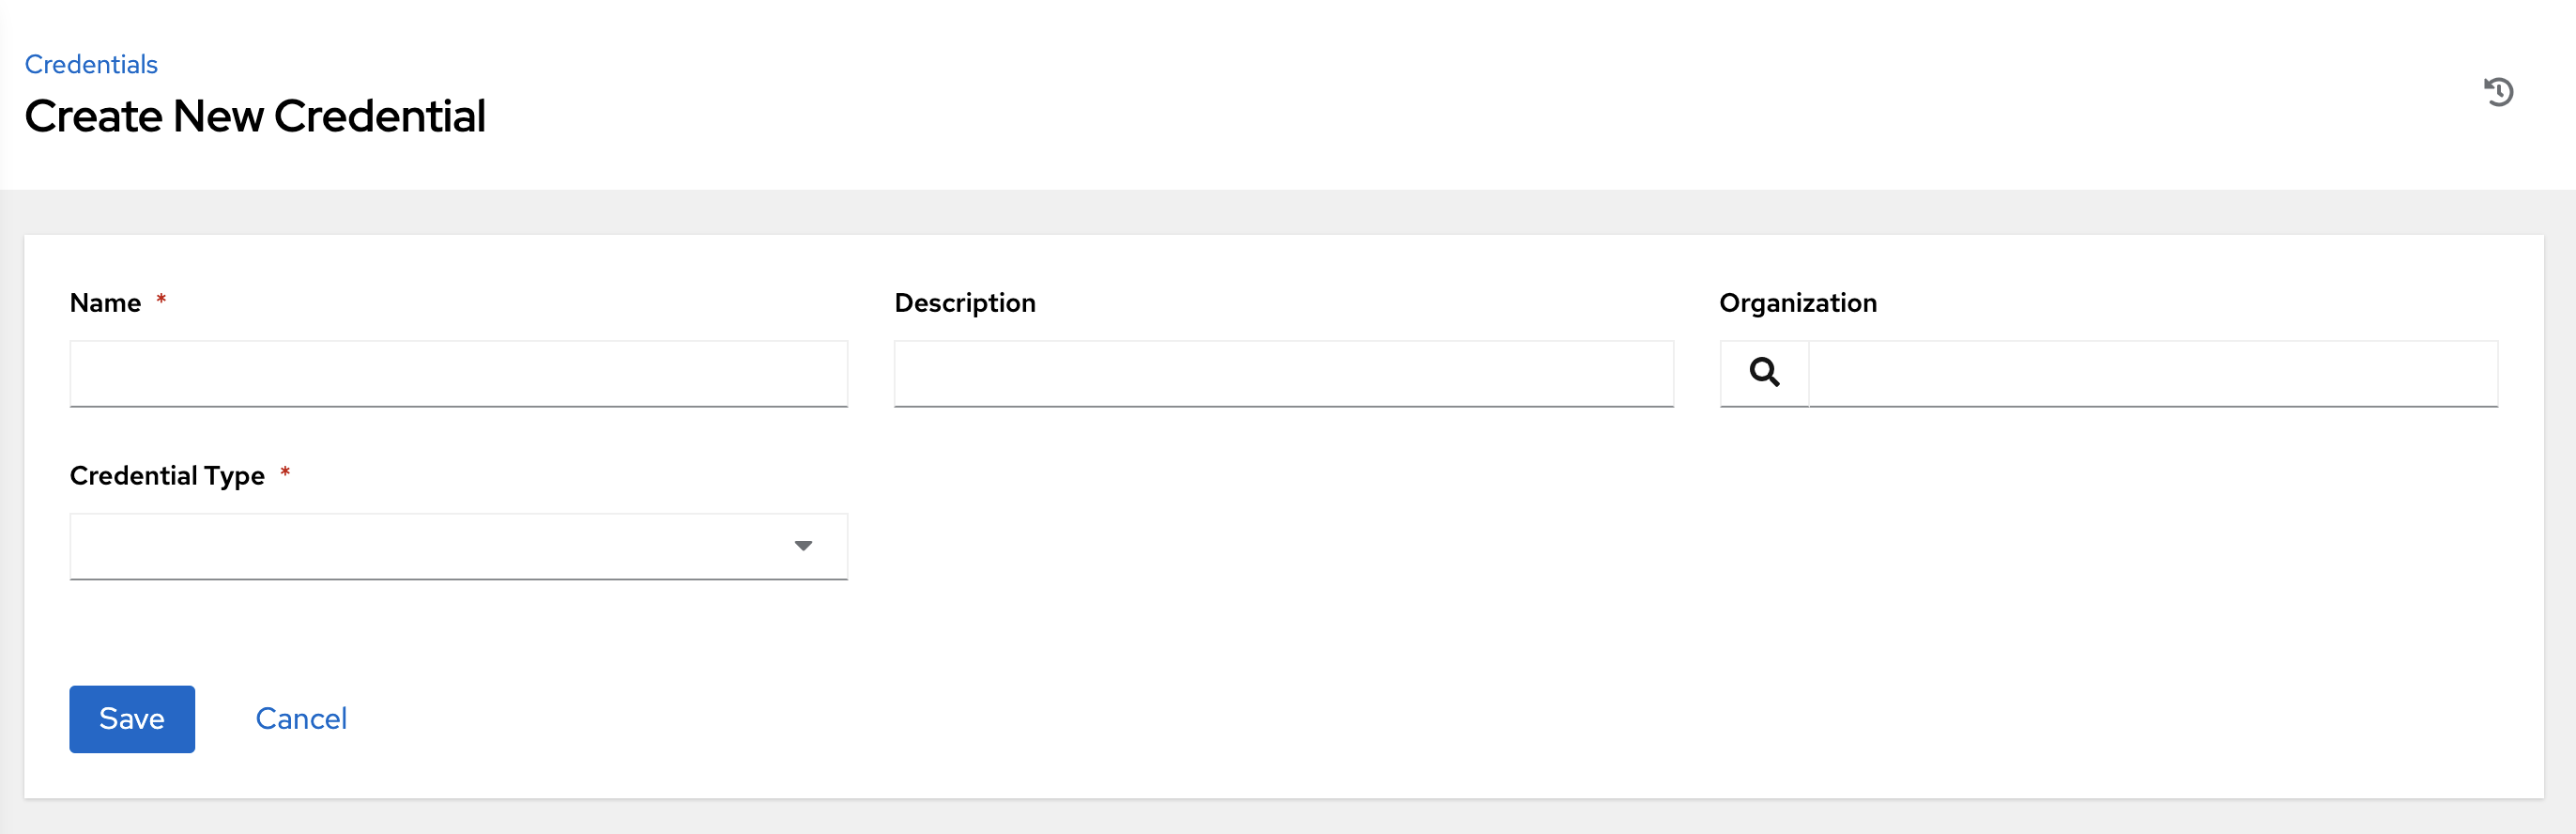Go back via the Credentials breadcrumb

[91, 64]
